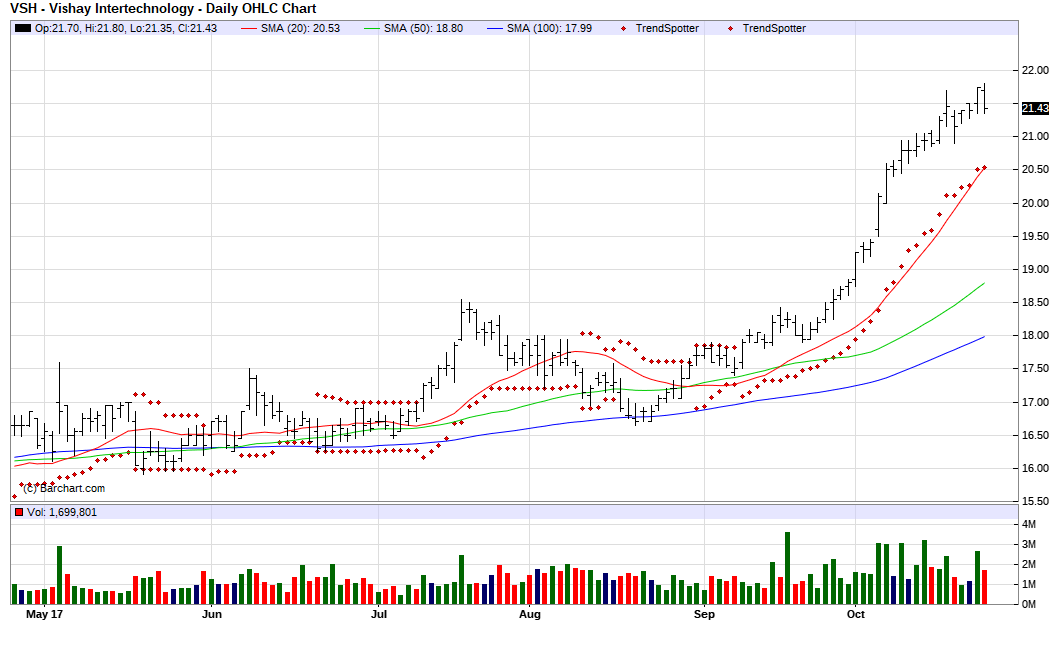Click the chart title 'VSH - Vishay Intertechnology - Daily OHLC Chart'
The image size is (1060, 645).
163,9
